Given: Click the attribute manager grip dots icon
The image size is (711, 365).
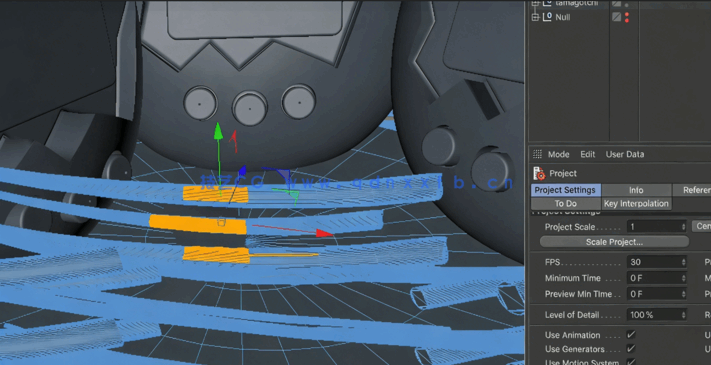Looking at the screenshot, I should 537,154.
